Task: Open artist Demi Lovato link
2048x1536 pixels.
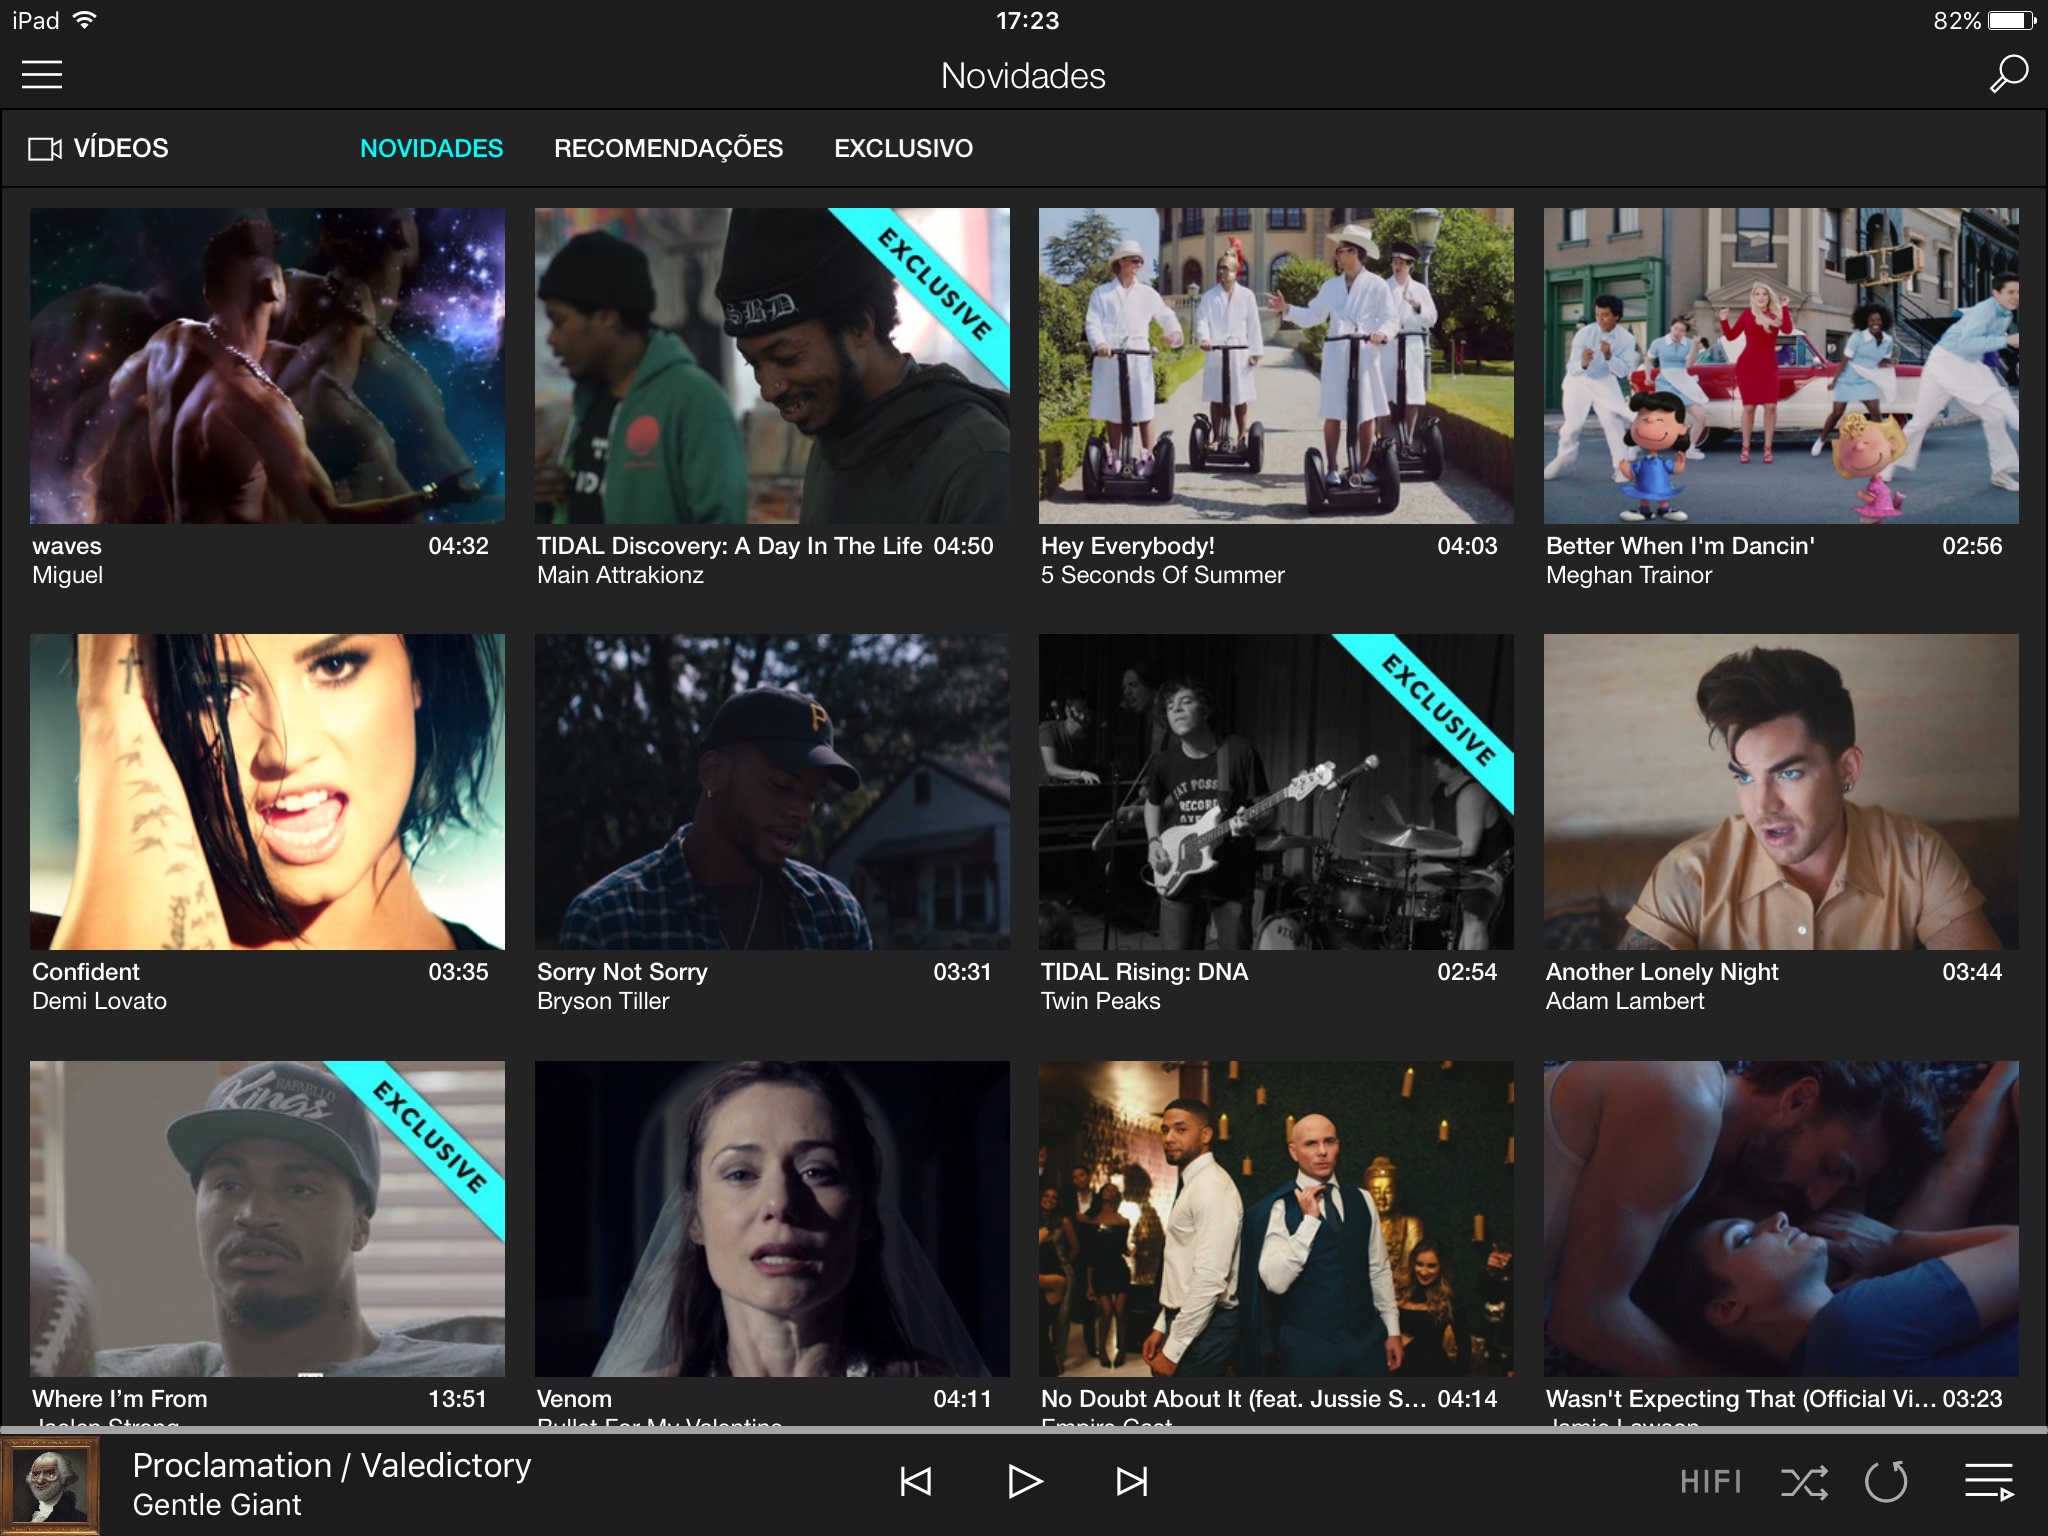Action: pos(99,1001)
